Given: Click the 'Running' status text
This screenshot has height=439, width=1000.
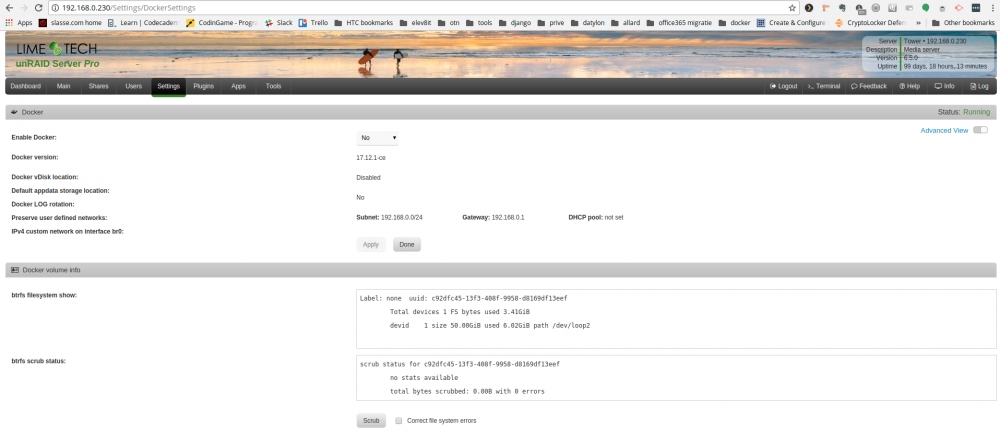Looking at the screenshot, I should [x=976, y=112].
